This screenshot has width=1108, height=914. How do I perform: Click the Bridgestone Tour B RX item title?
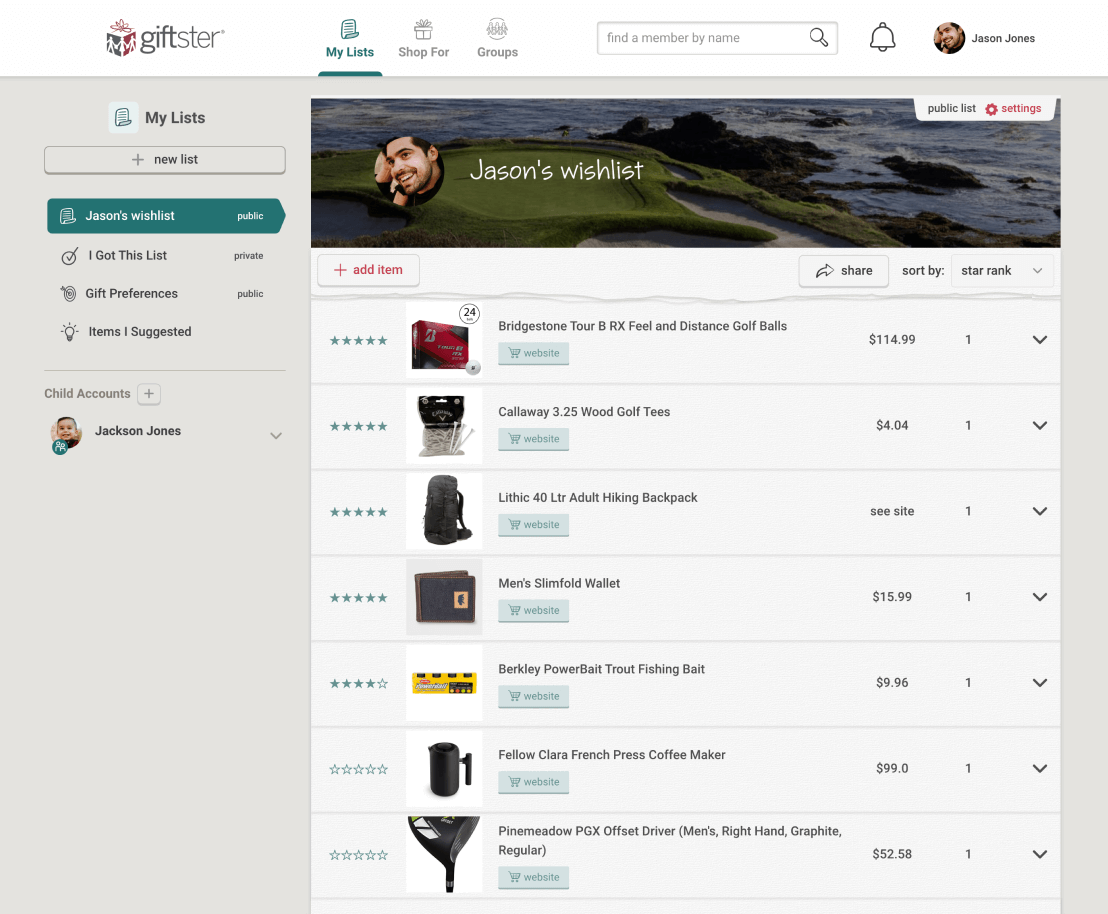pyautogui.click(x=642, y=326)
